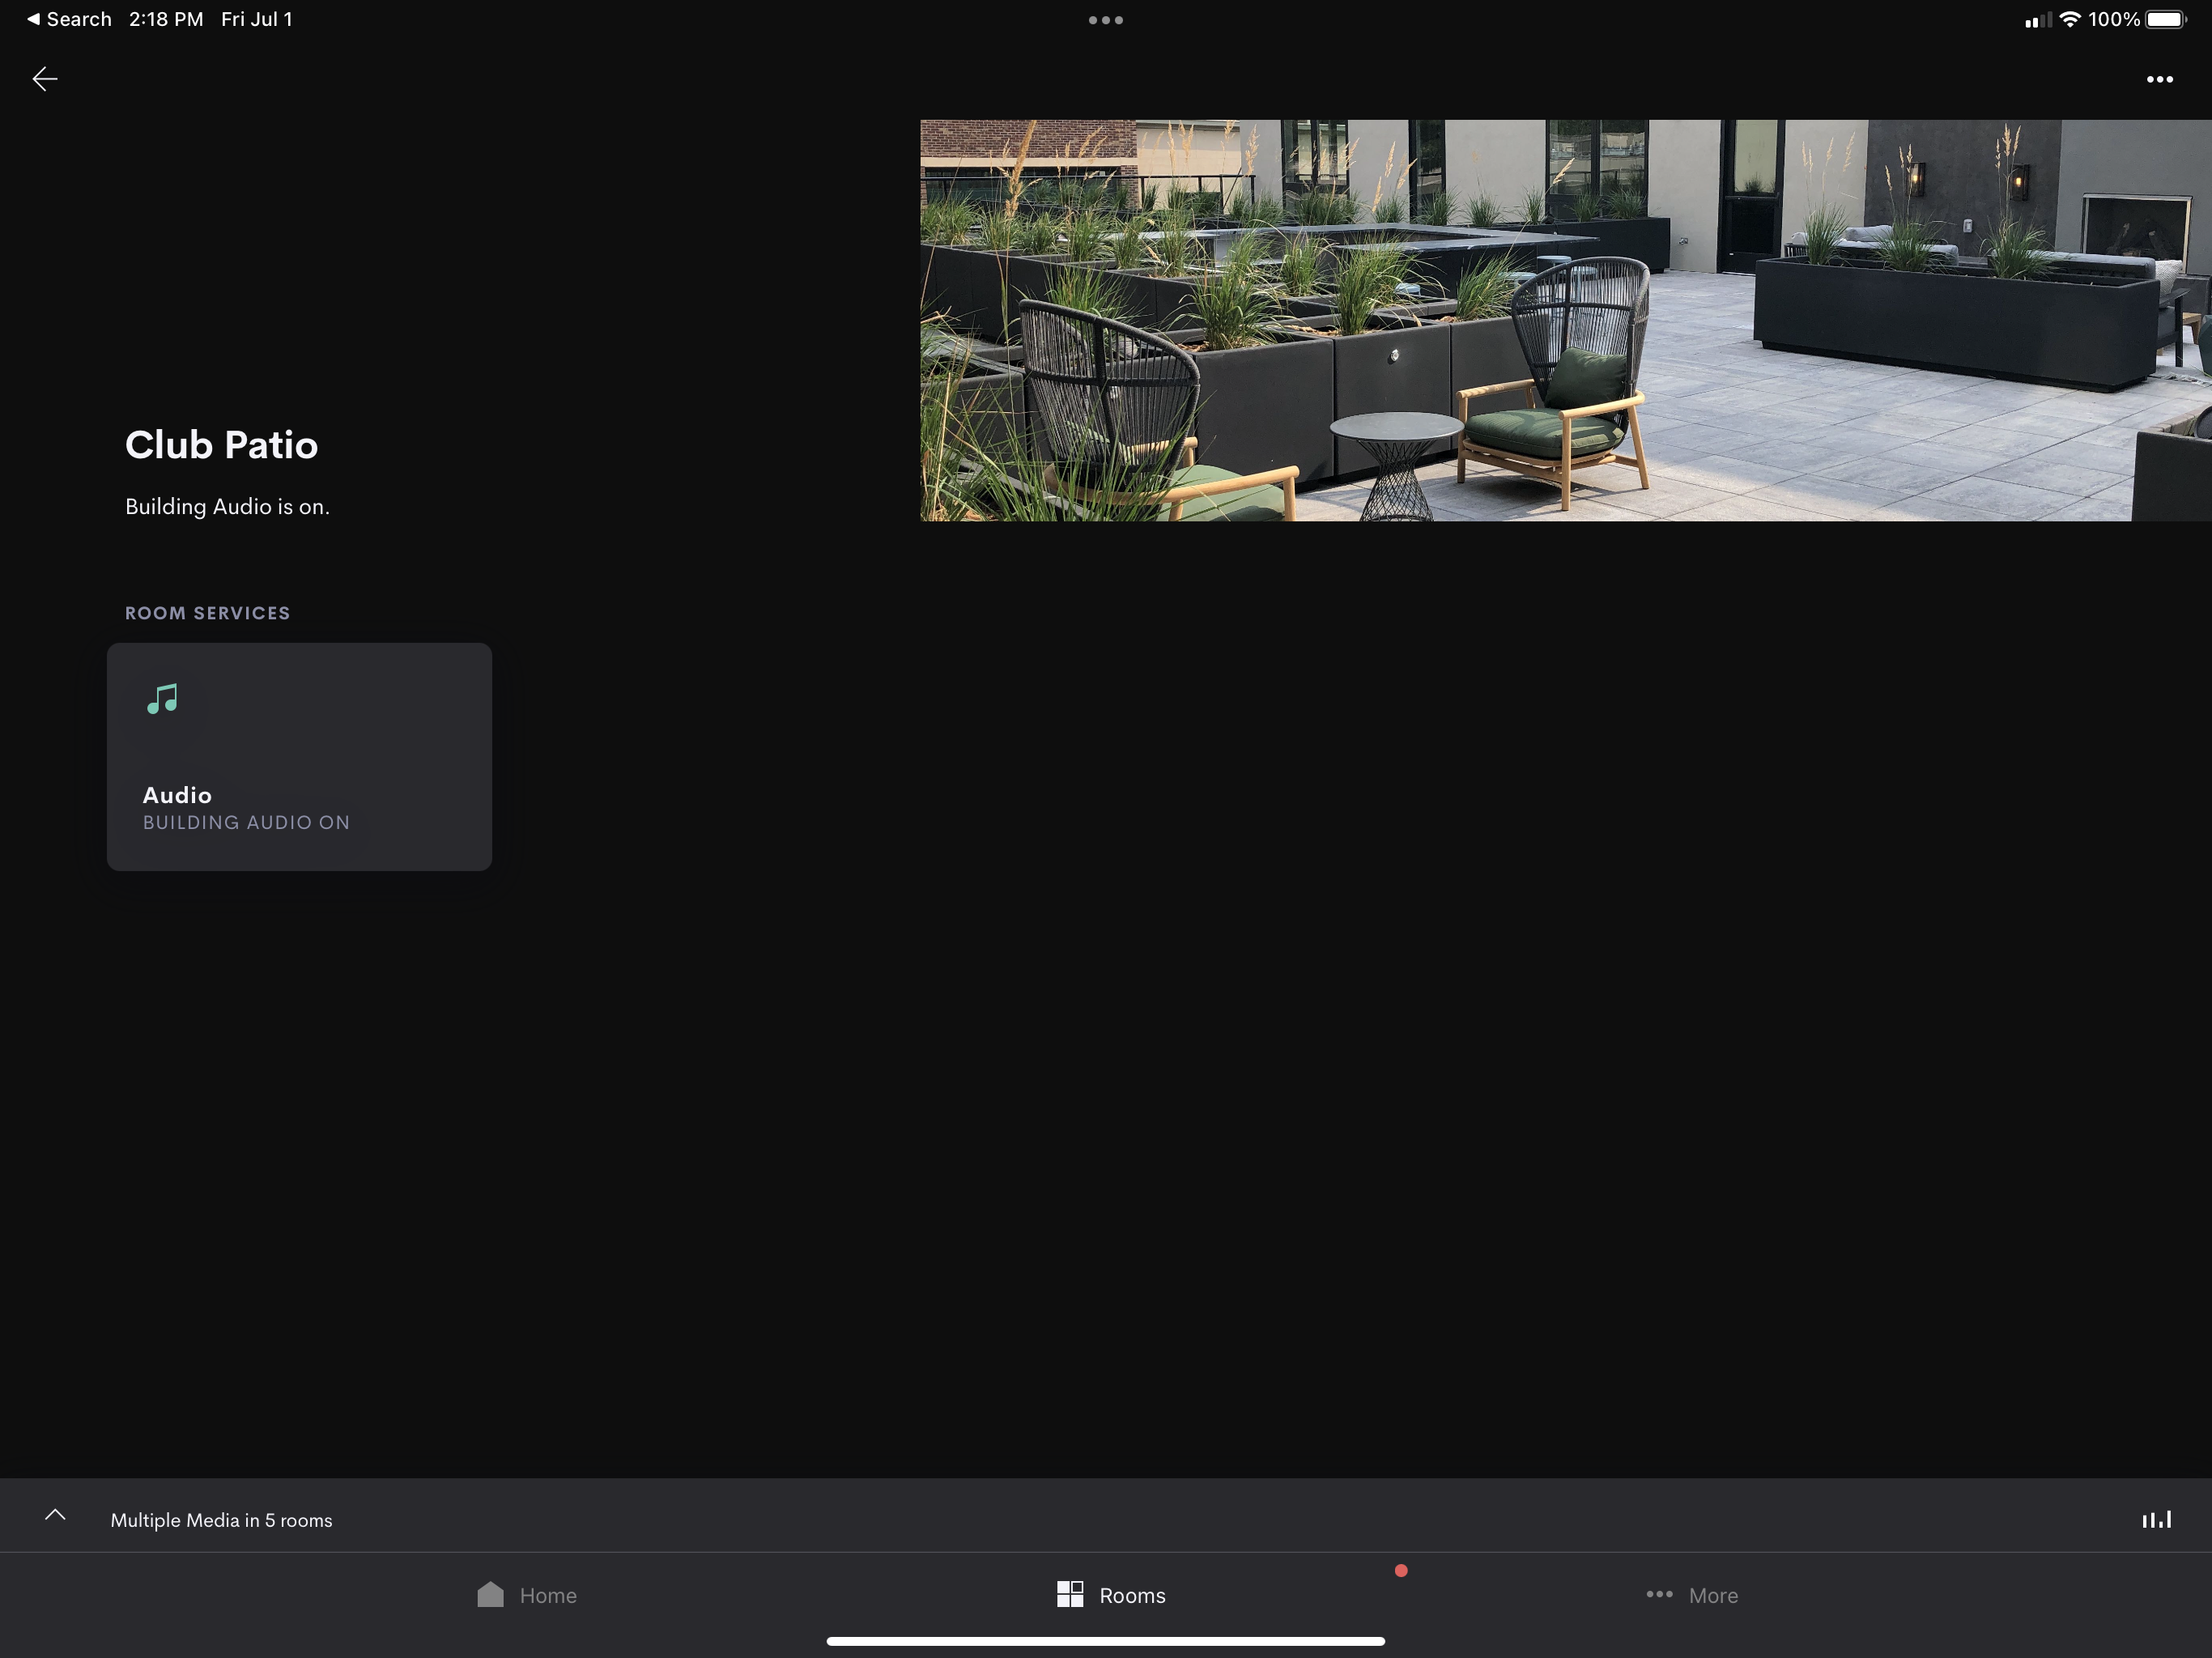Tap the home indicator bar

point(1105,1641)
